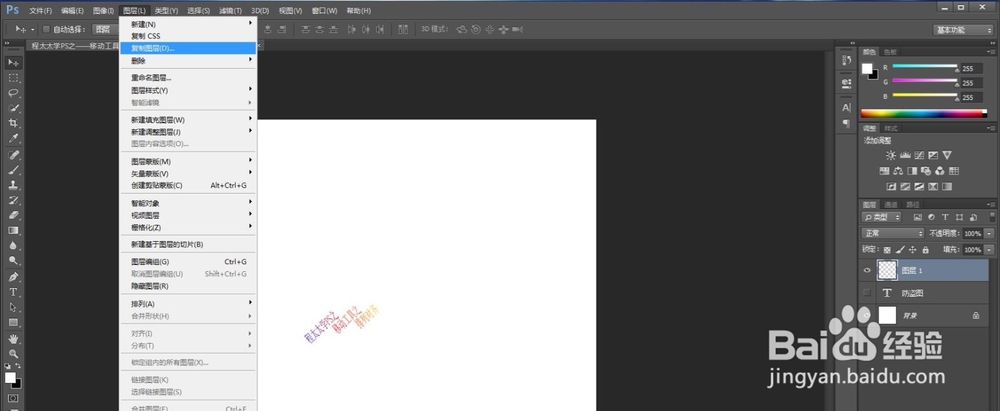Viewport: 1000px width, 411px height.
Task: Select the History Brush tool
Action: pyautogui.click(x=13, y=200)
